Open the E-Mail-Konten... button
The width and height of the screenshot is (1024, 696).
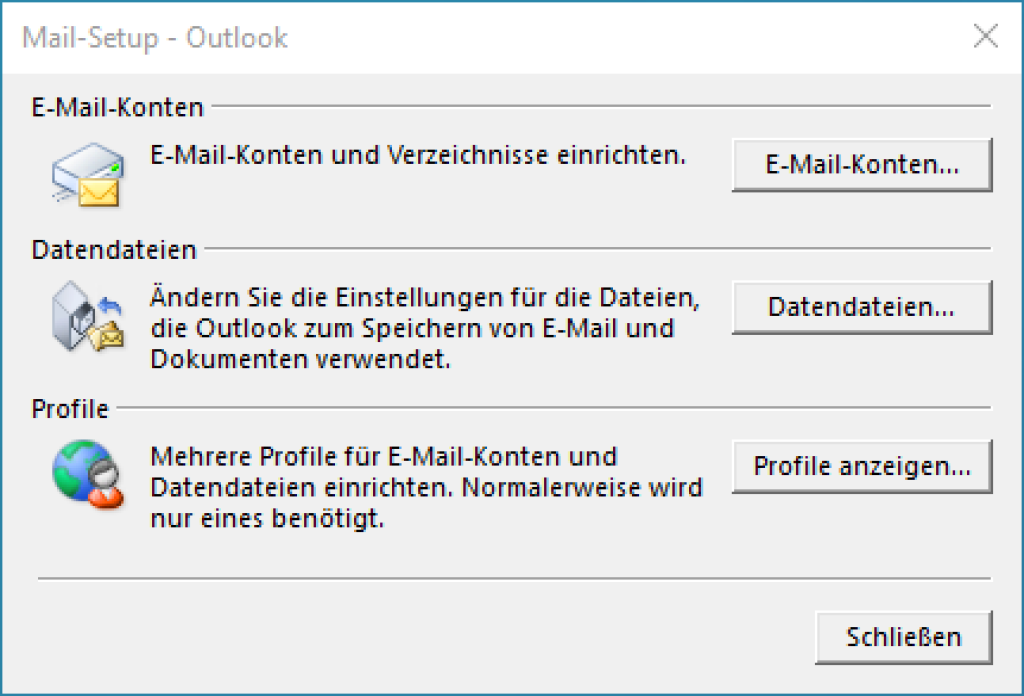[x=862, y=165]
